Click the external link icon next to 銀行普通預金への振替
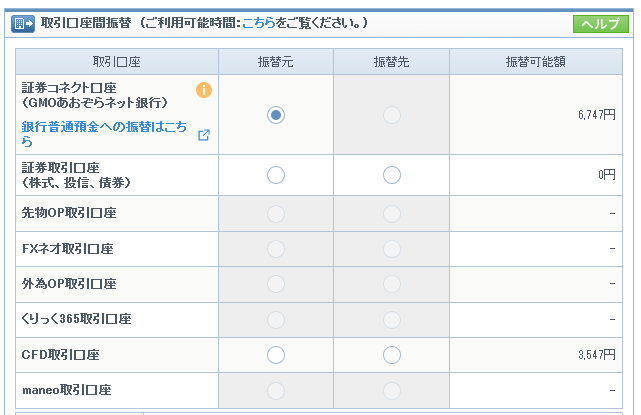 coord(204,135)
